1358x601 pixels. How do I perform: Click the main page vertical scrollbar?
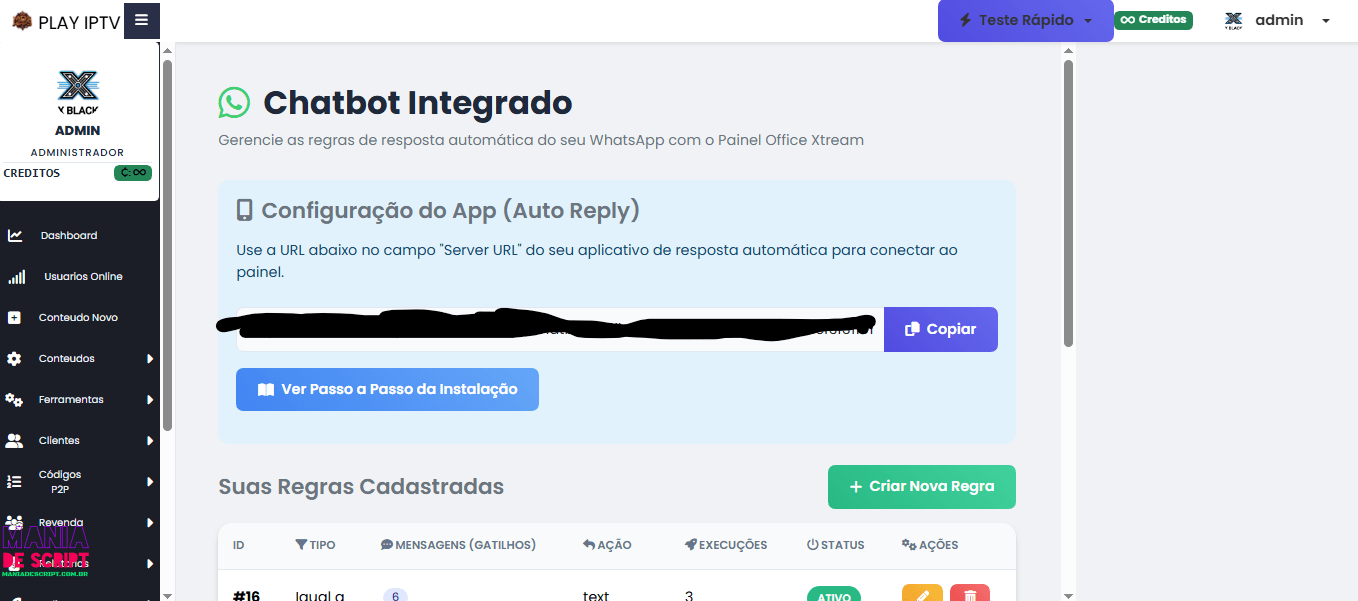[1068, 203]
